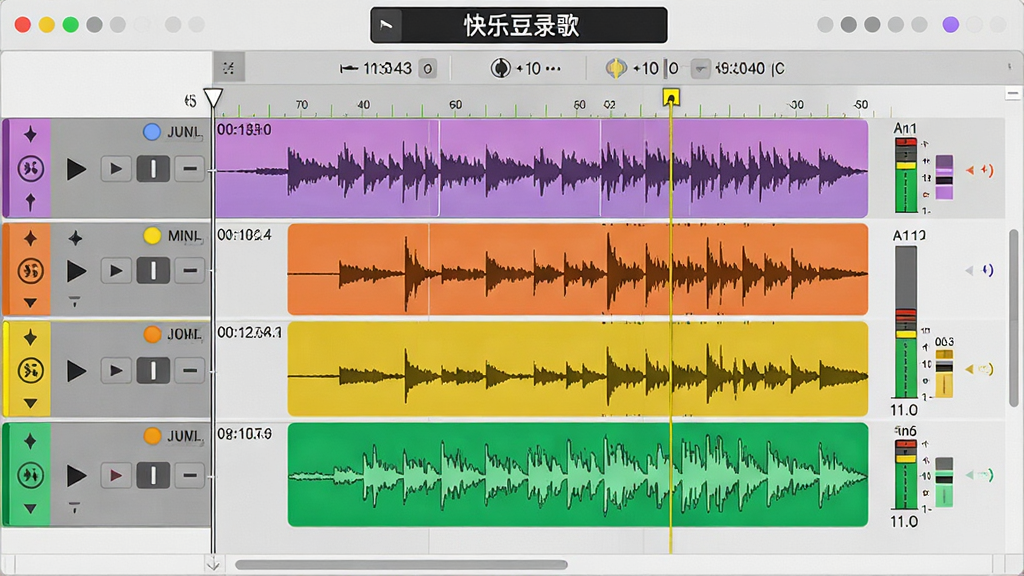Viewport: 1024px width, 576px height.
Task: Expand the green track using its down triangle
Action: [30, 508]
